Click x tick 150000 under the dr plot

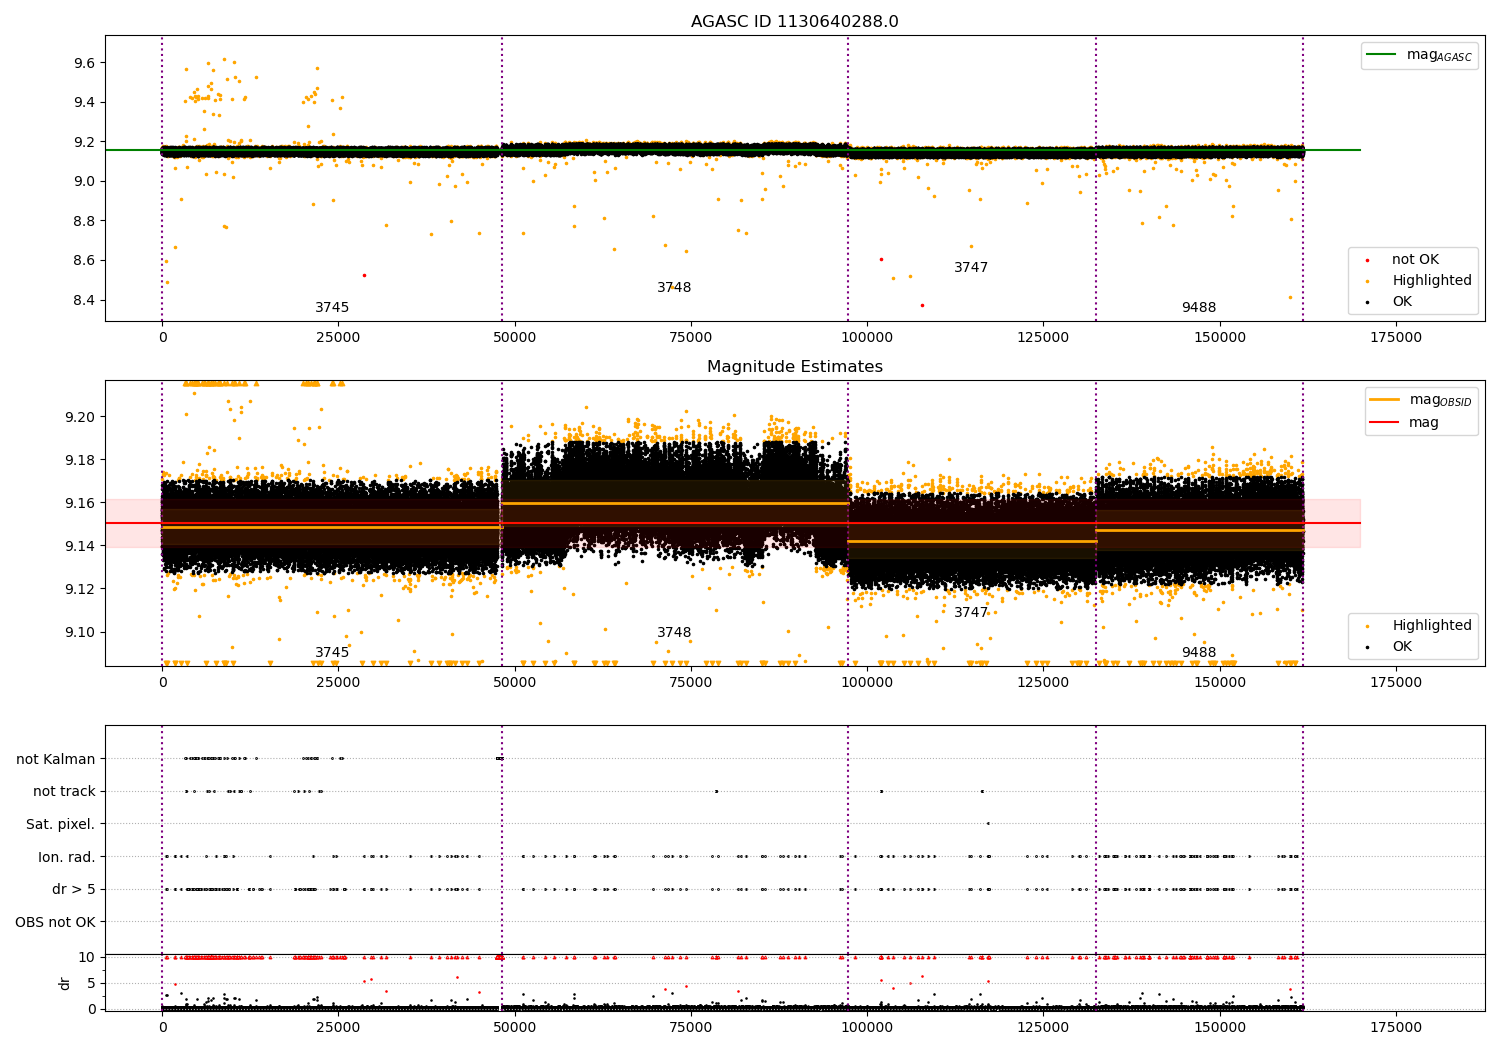[x=1220, y=1027]
